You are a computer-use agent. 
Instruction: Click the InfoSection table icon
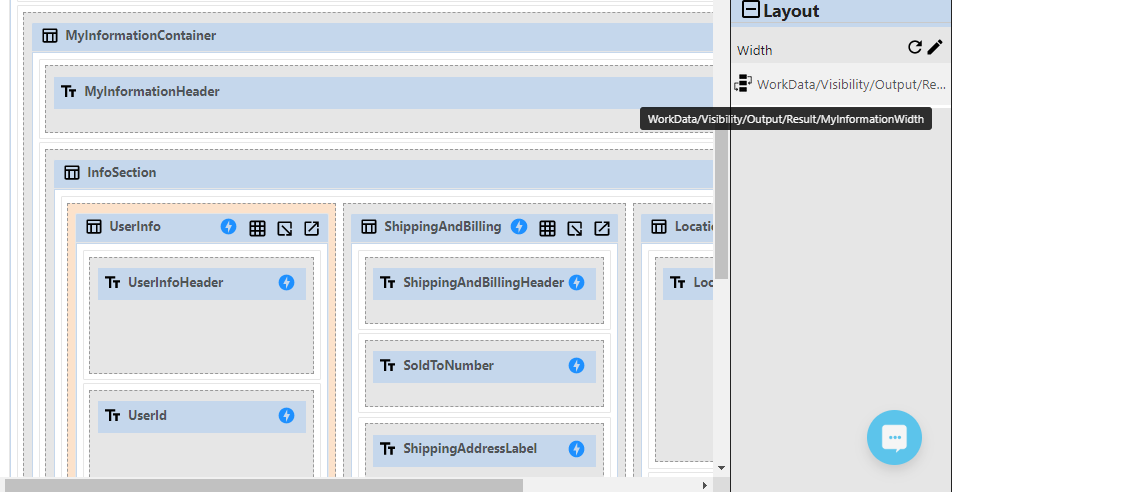point(72,173)
